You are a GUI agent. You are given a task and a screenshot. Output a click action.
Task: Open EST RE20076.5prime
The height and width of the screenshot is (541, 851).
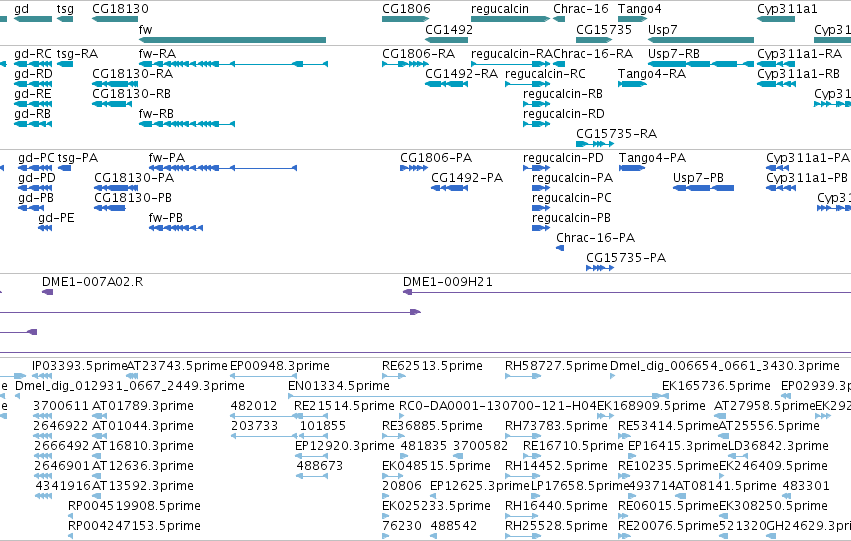tap(668, 526)
